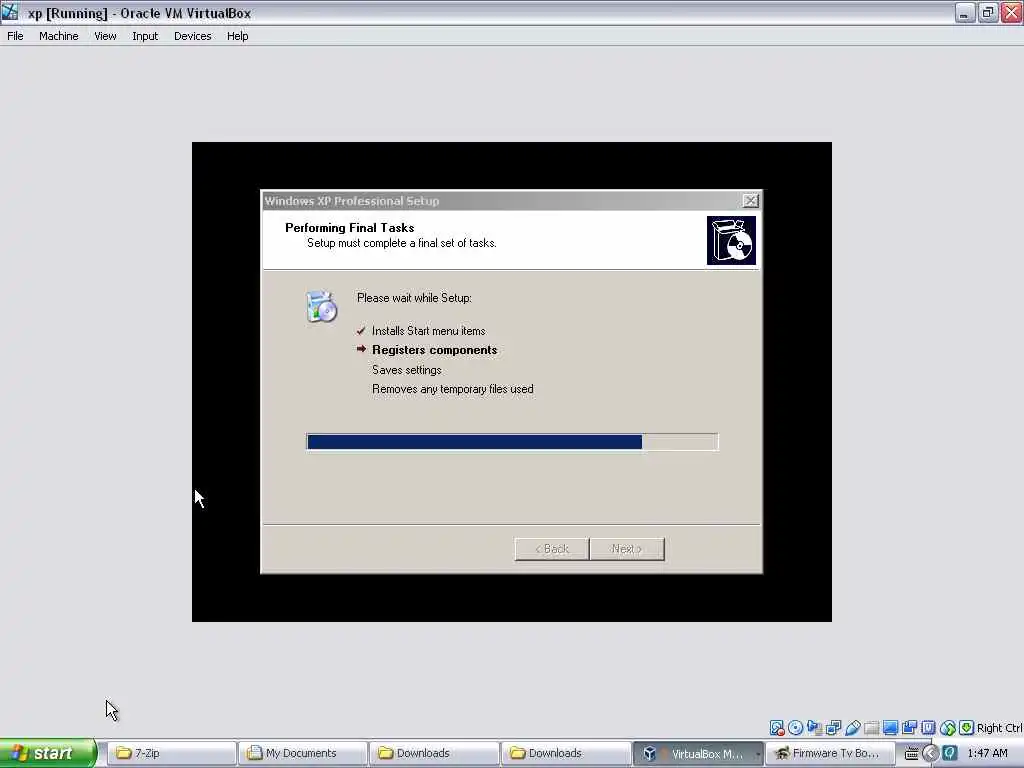Click the setup disc icon beside task list
The width and height of the screenshot is (1024, 768).
321,306
